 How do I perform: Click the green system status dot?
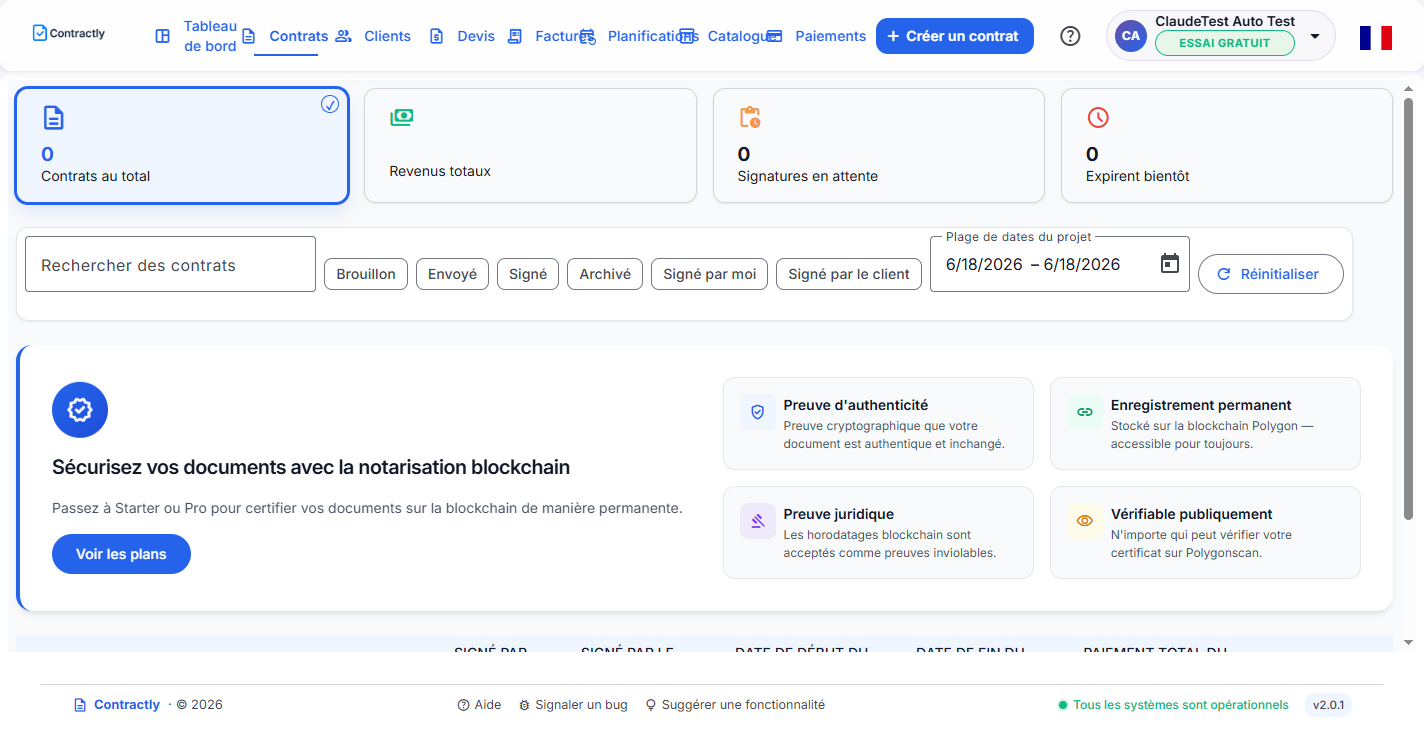[1063, 705]
